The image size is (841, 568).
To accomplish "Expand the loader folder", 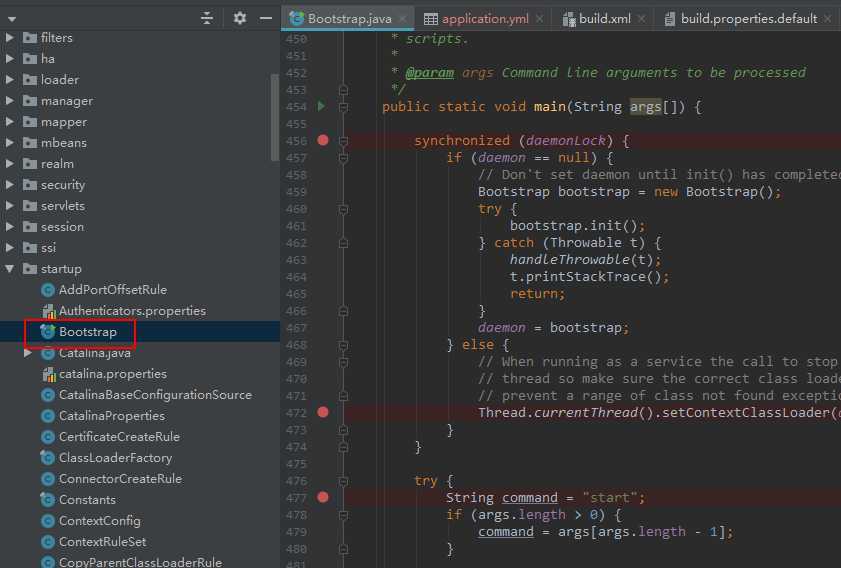I will tap(10, 79).
